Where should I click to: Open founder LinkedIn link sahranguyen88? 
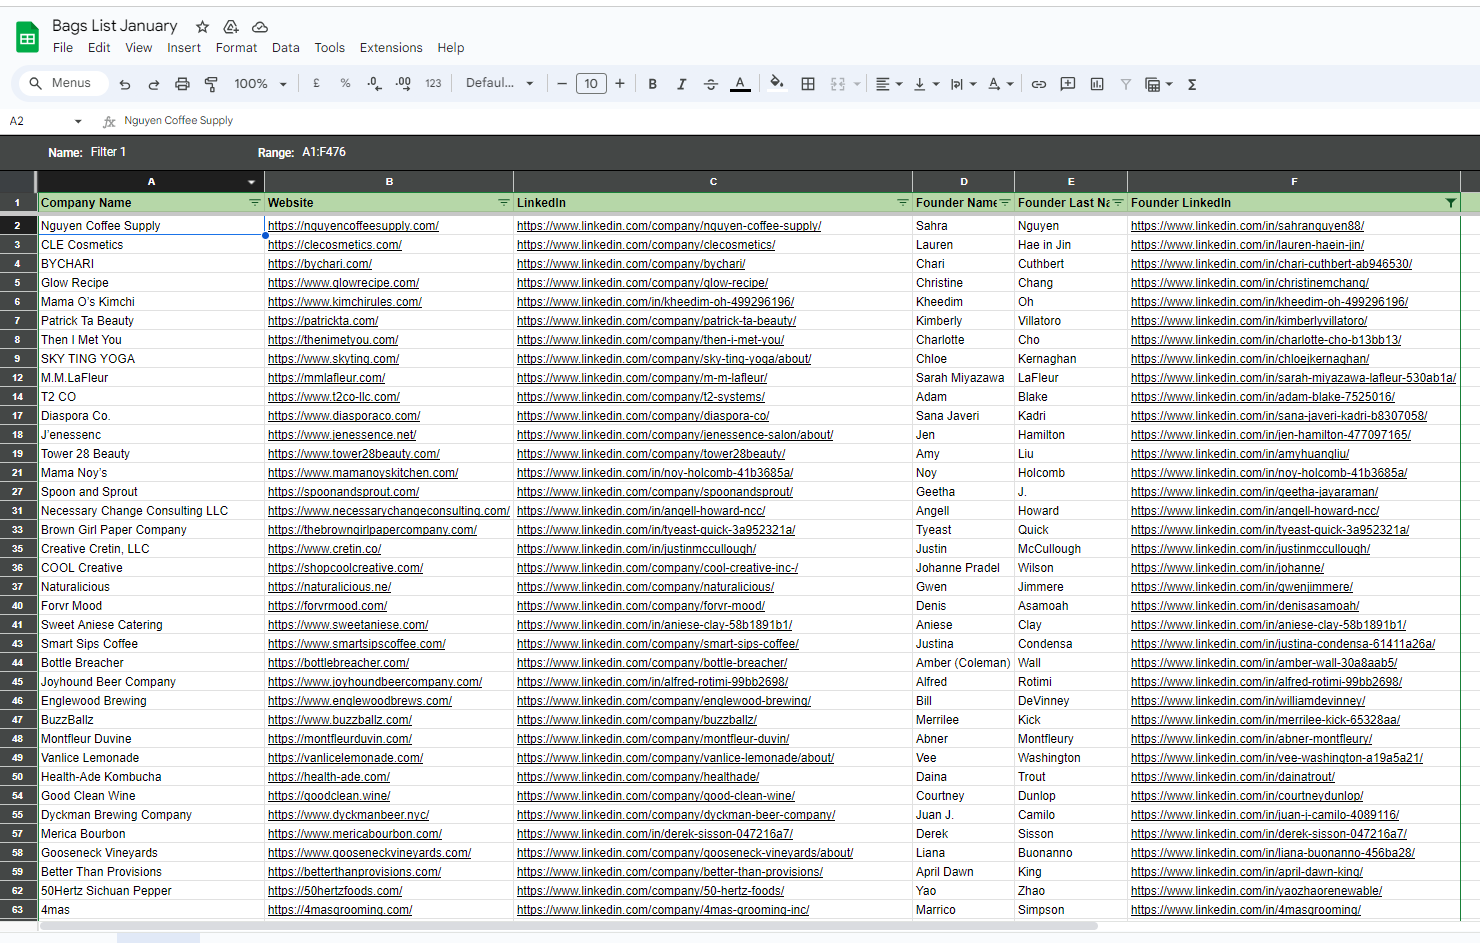point(1247,226)
